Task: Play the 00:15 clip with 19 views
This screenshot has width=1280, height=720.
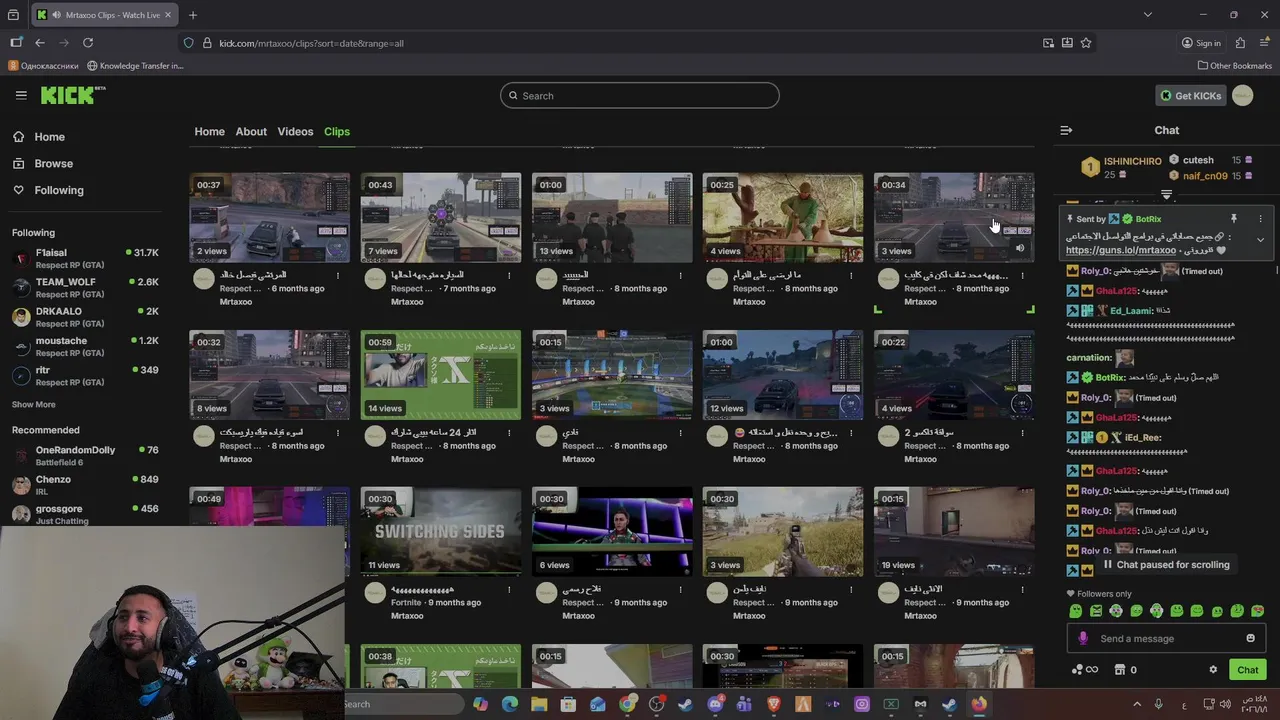Action: click(954, 532)
